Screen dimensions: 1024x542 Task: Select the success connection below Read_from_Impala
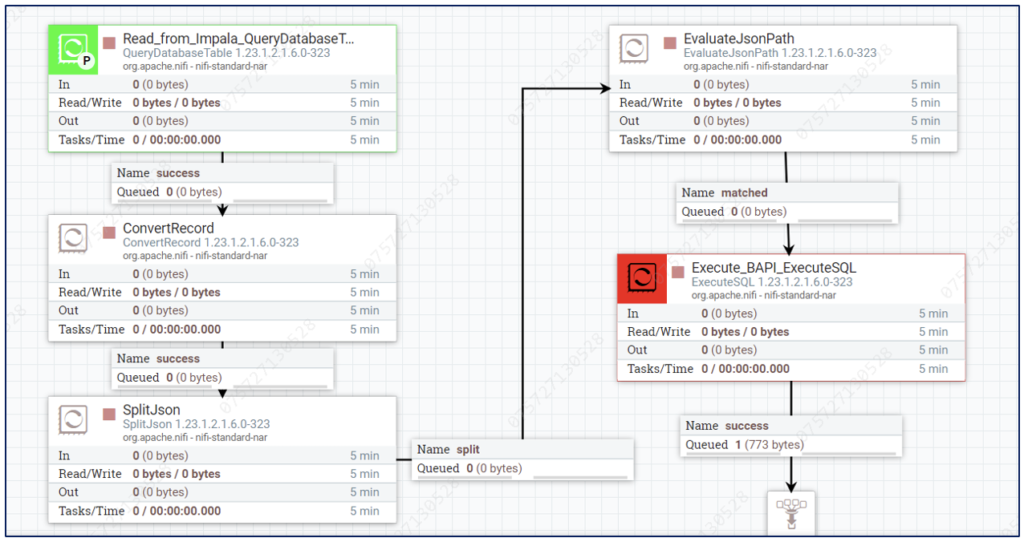223,182
